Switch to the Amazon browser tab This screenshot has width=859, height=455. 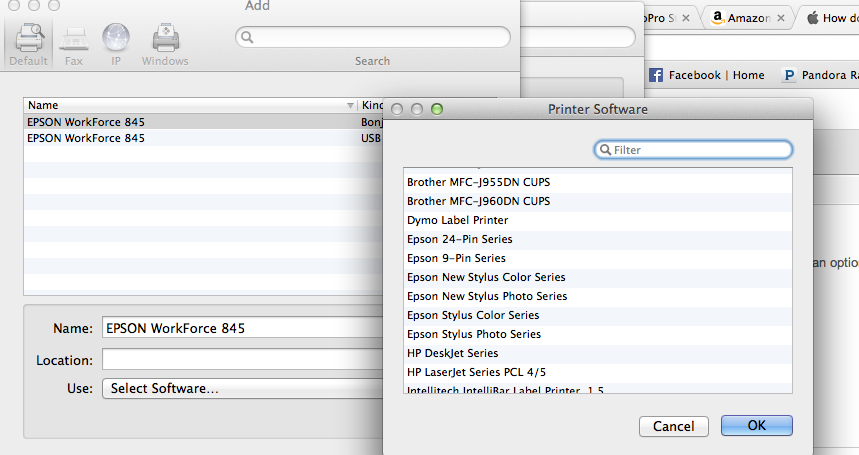746,18
